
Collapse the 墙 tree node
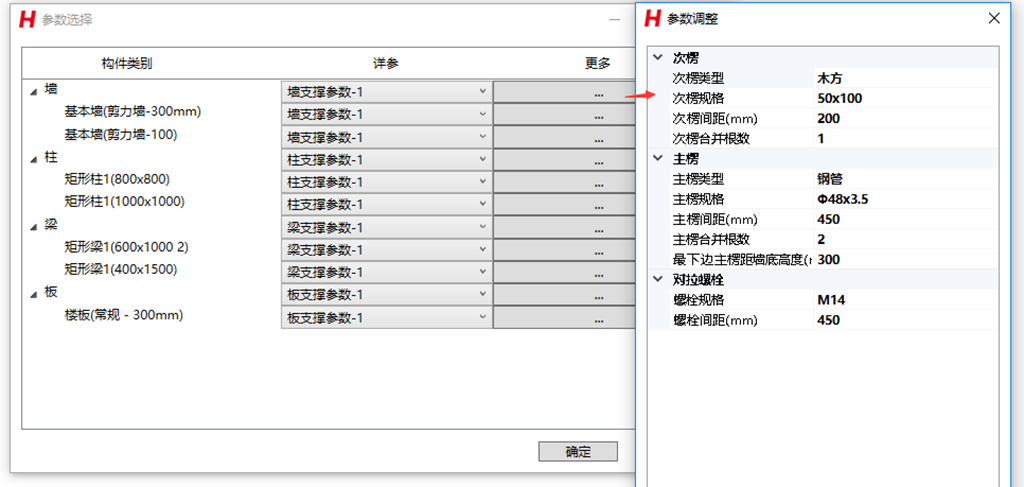[x=33, y=92]
